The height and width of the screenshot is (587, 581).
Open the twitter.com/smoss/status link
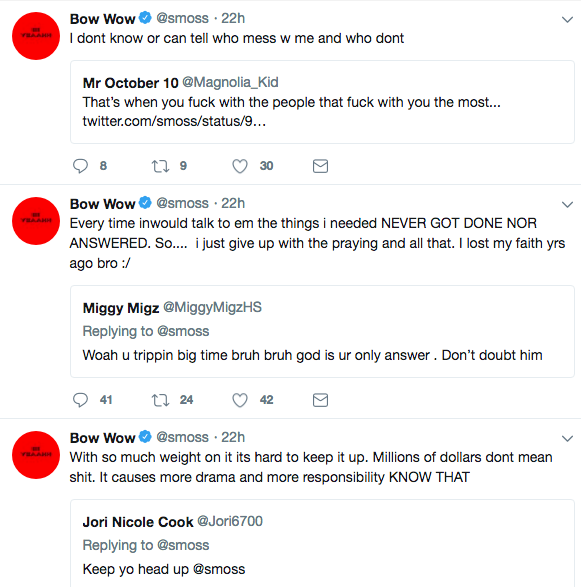174,121
